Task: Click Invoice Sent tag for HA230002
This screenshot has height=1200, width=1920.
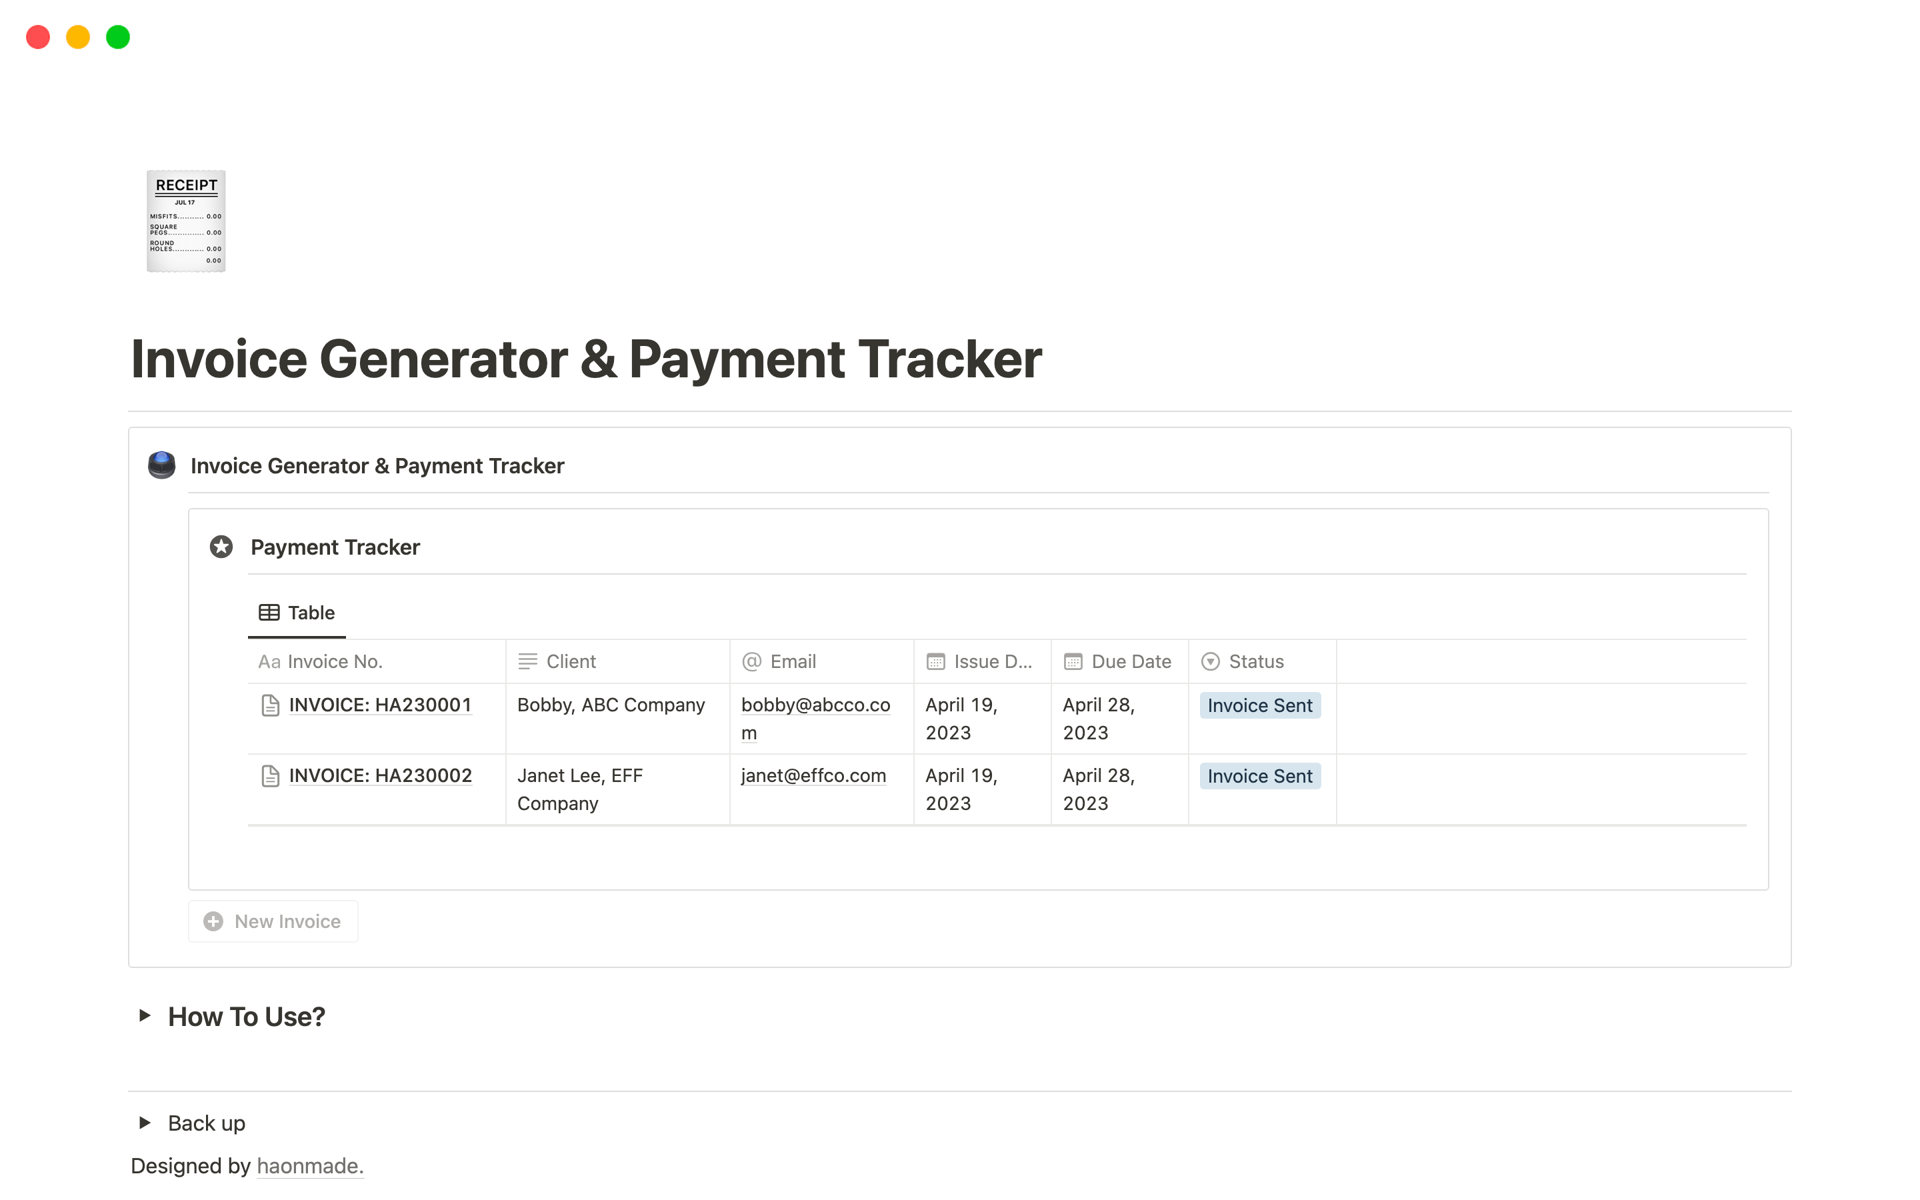Action: [1259, 776]
